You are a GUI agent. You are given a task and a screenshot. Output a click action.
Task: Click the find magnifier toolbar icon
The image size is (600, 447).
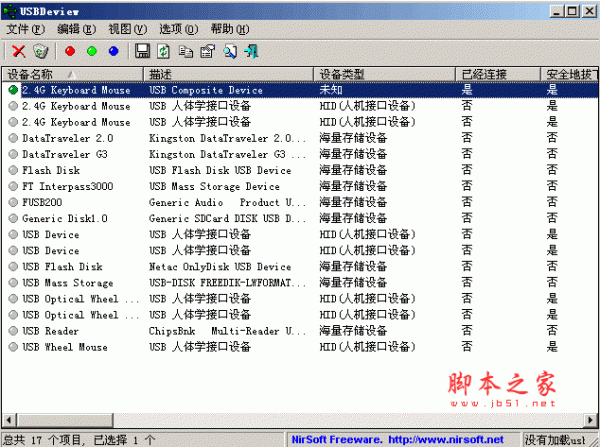[230, 51]
